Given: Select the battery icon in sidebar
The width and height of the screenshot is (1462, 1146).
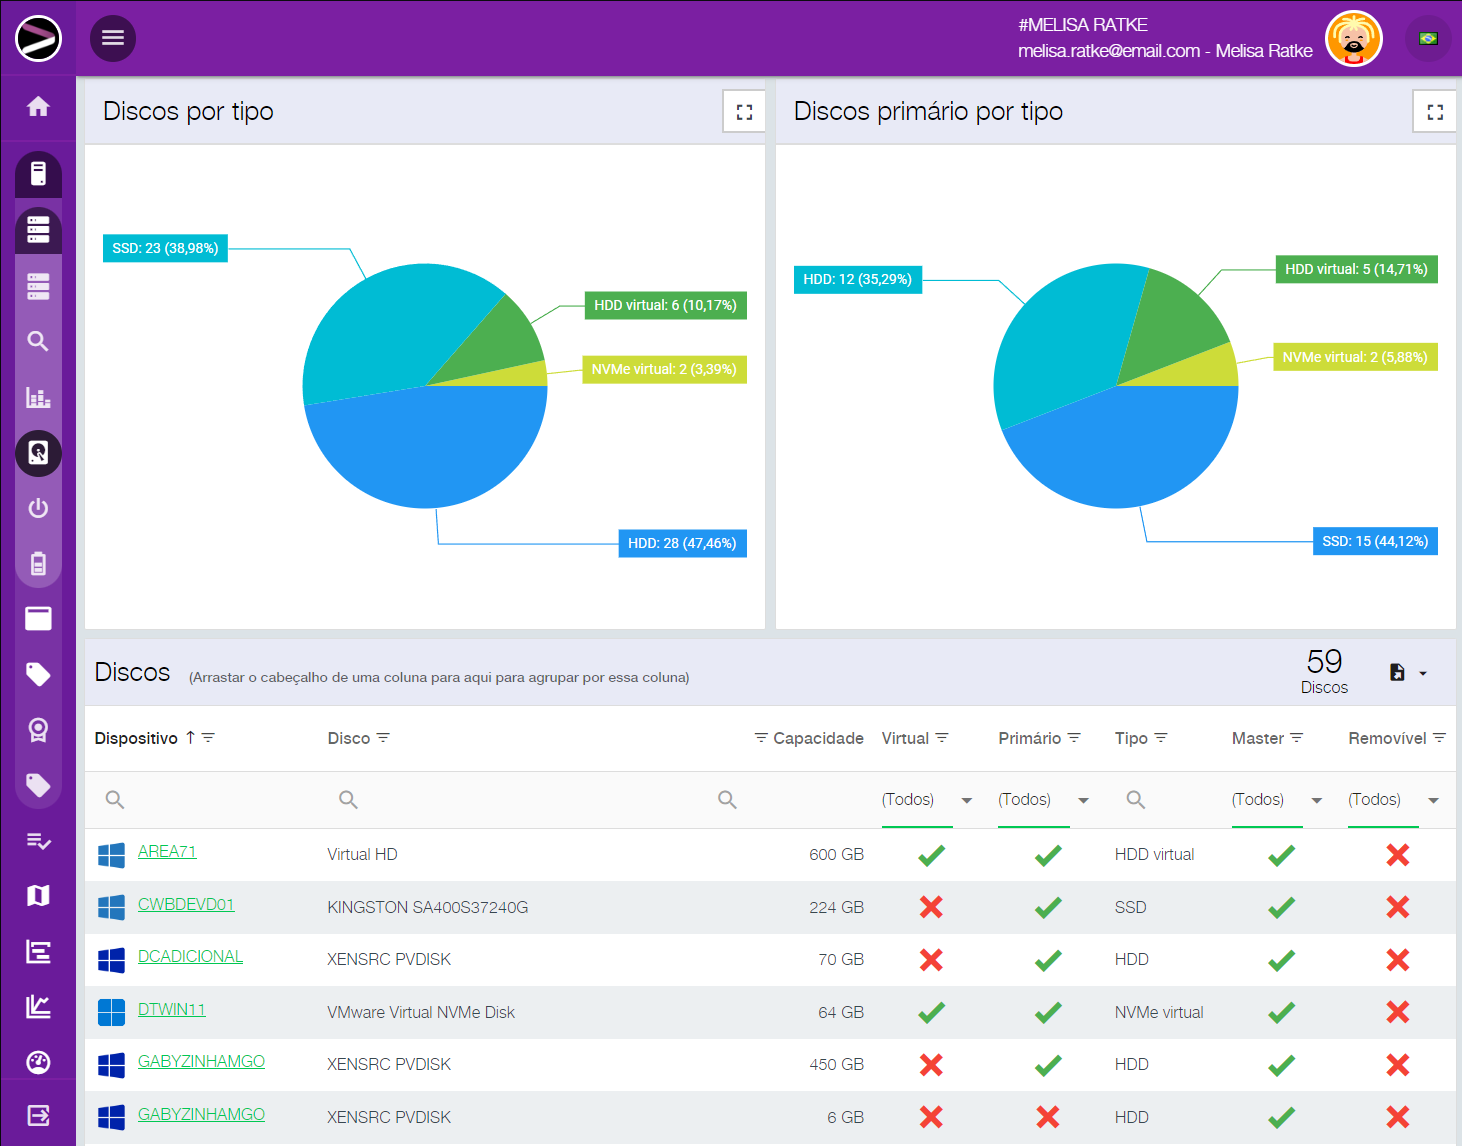Looking at the screenshot, I should pyautogui.click(x=38, y=564).
